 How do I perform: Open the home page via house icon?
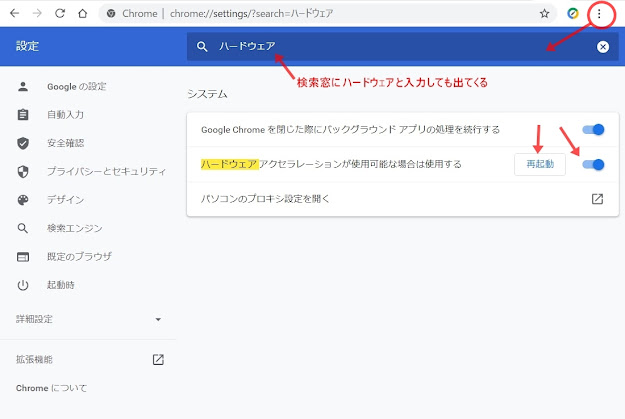tap(83, 14)
